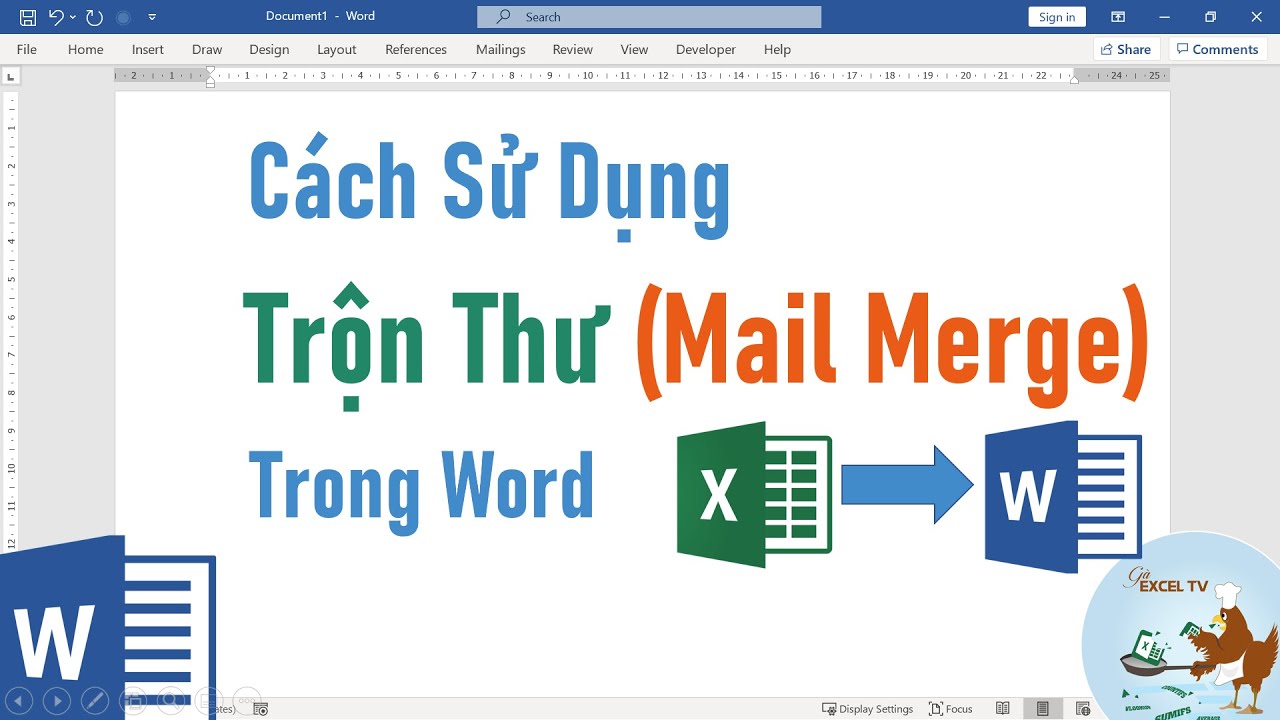1280x720 pixels.
Task: Open the Help tab
Action: coord(777,49)
